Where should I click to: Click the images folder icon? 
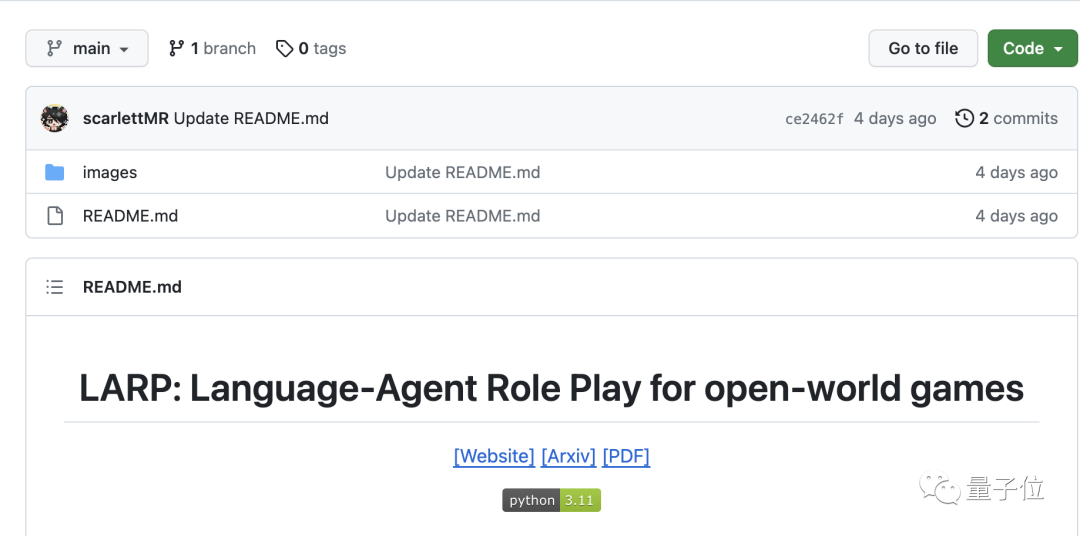click(x=55, y=172)
